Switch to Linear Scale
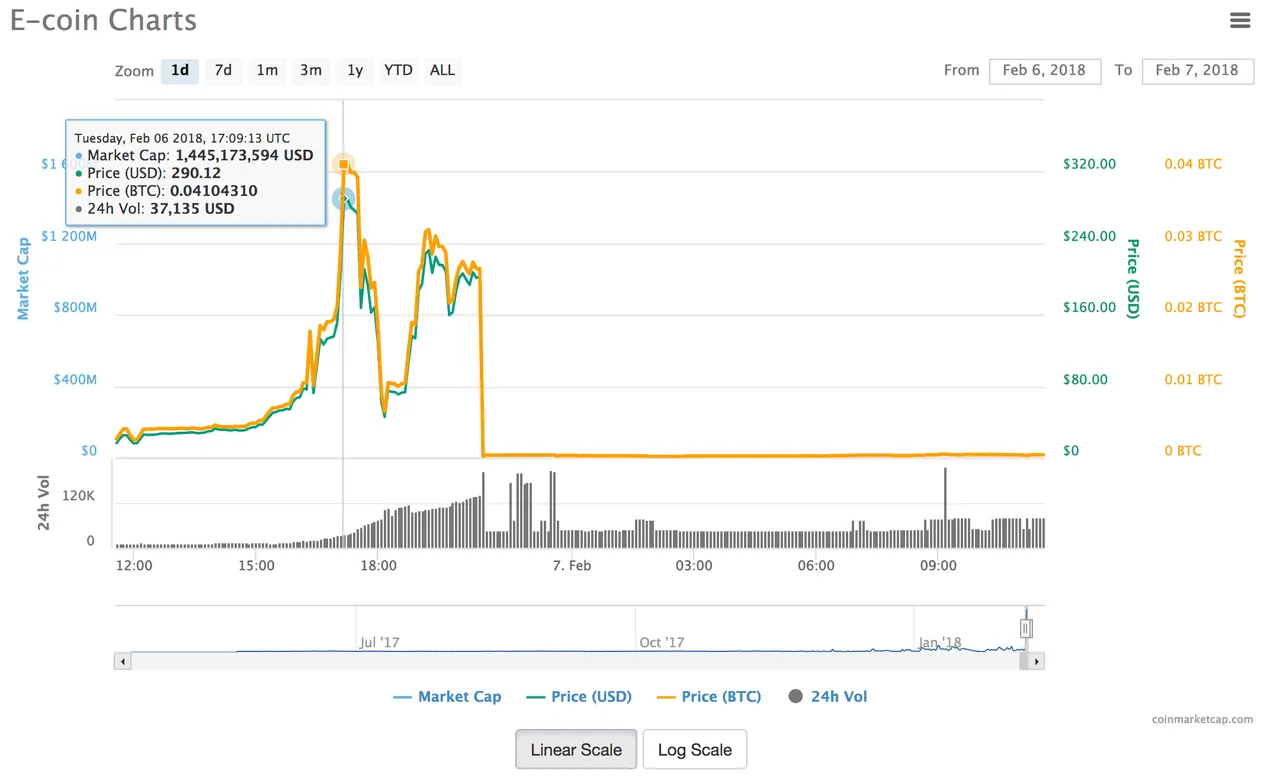 click(576, 749)
